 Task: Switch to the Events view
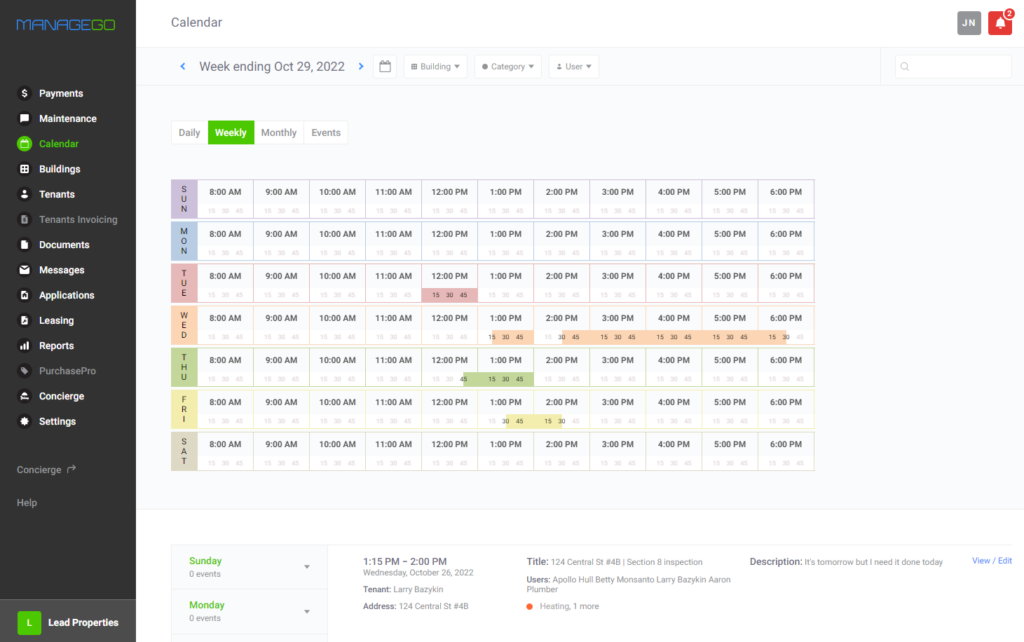coord(325,131)
